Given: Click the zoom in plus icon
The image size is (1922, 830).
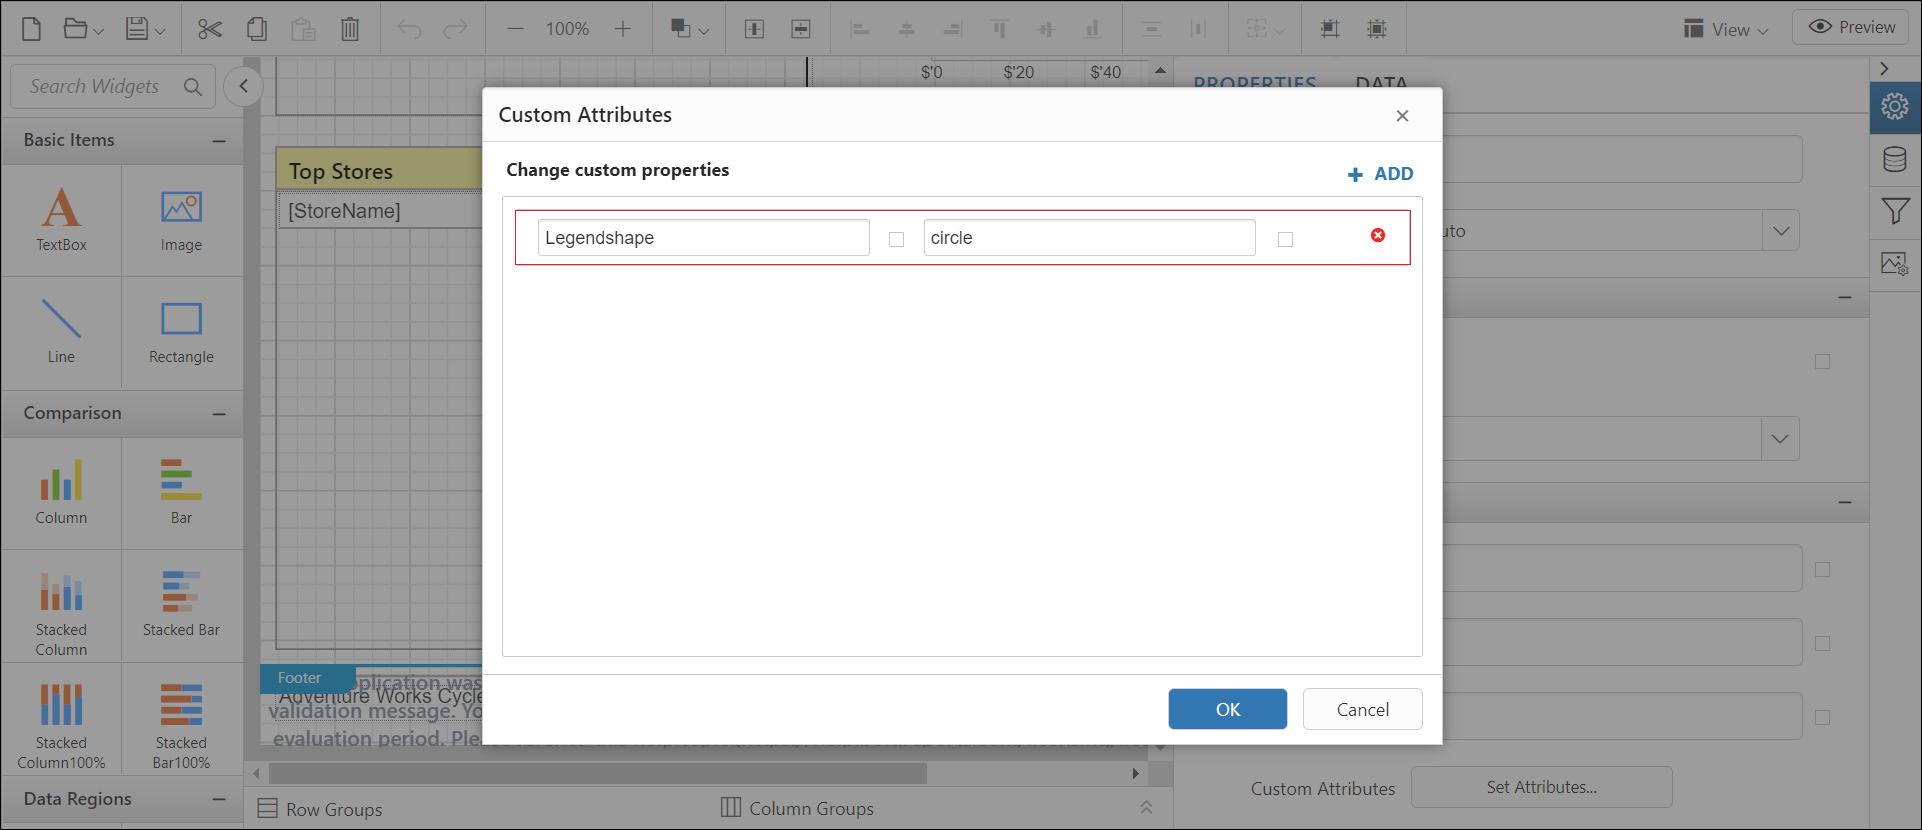Looking at the screenshot, I should pos(622,29).
